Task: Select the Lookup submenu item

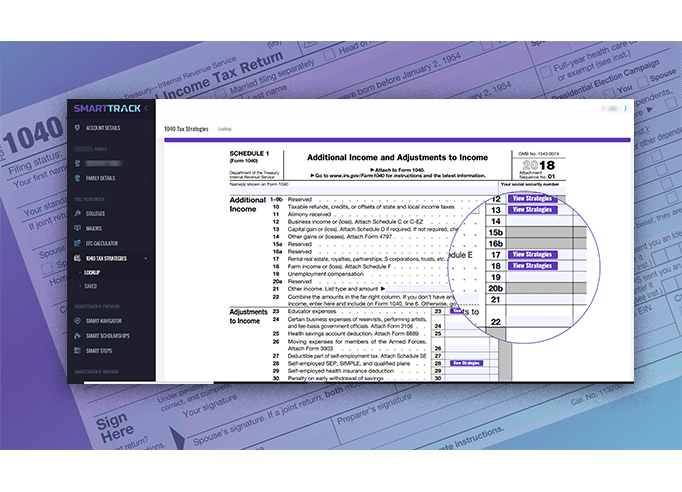Action: tap(92, 272)
